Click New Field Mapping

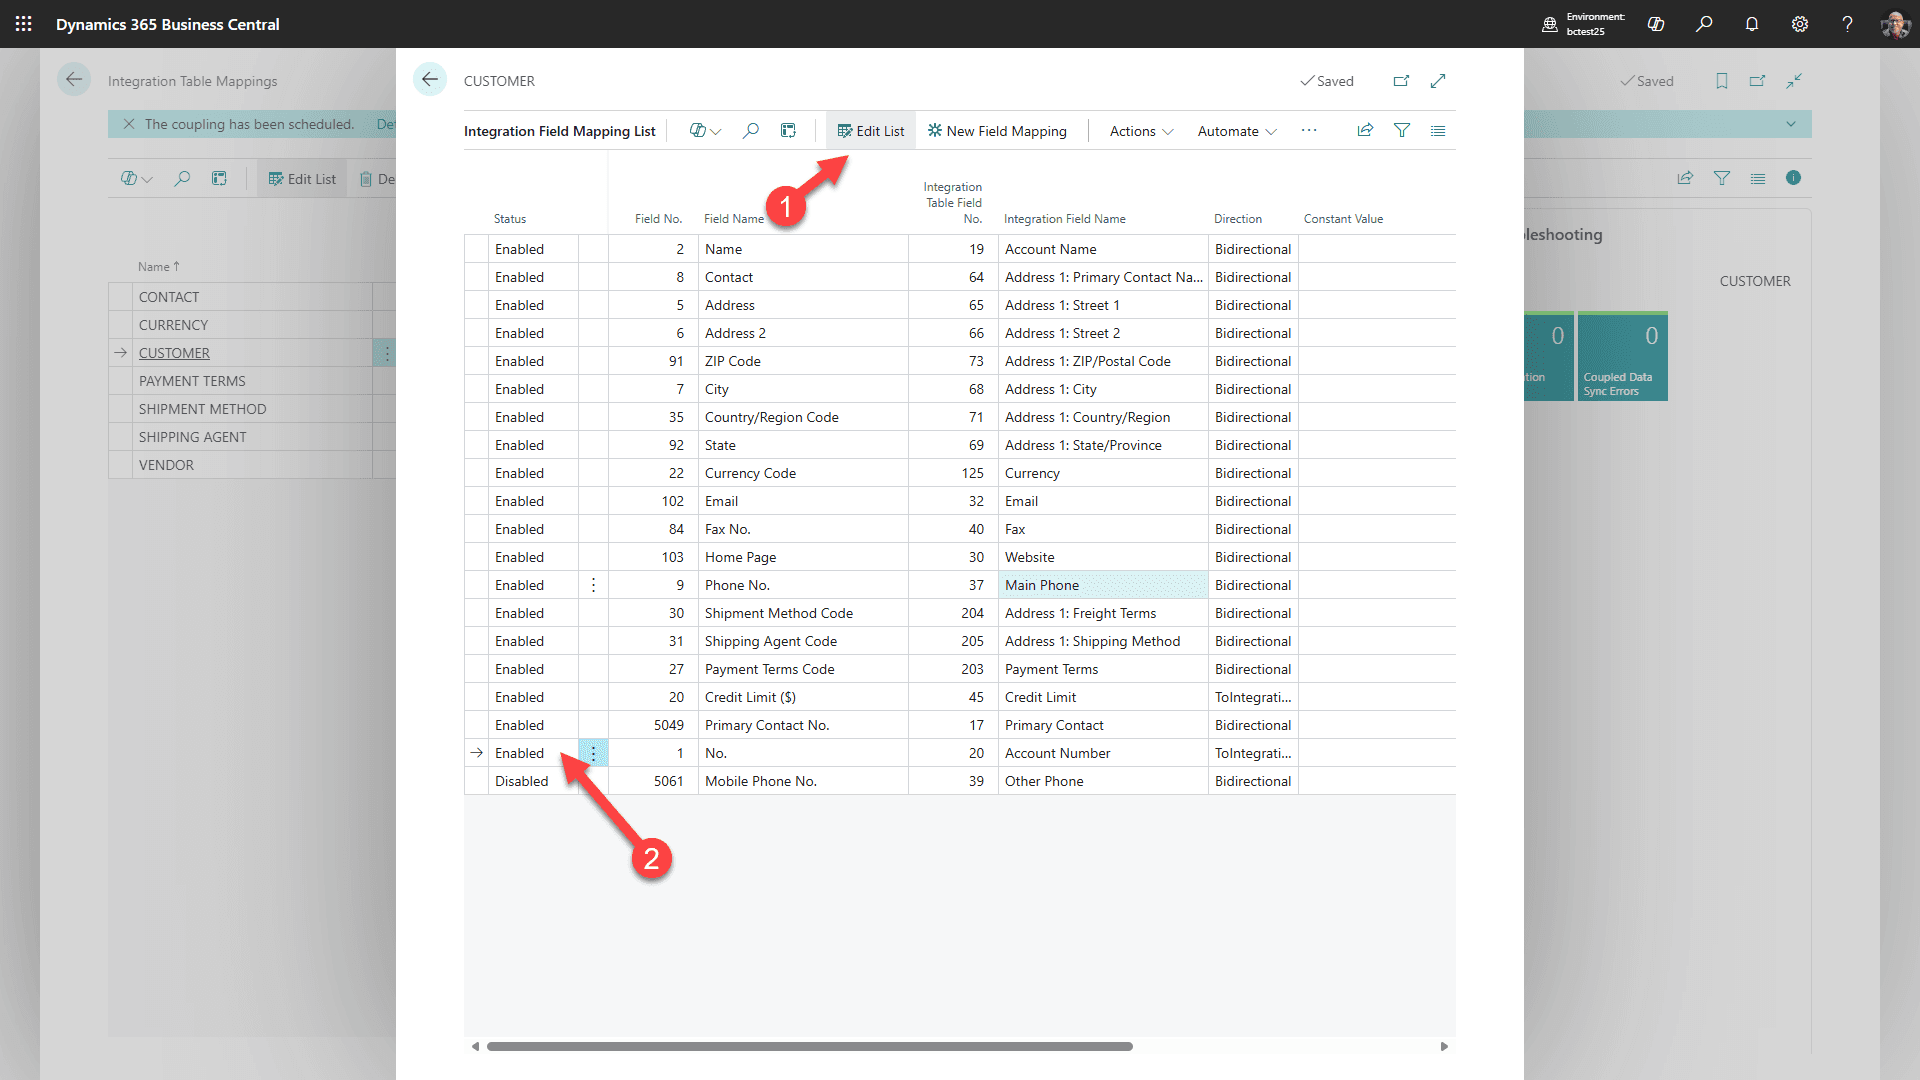coord(997,130)
